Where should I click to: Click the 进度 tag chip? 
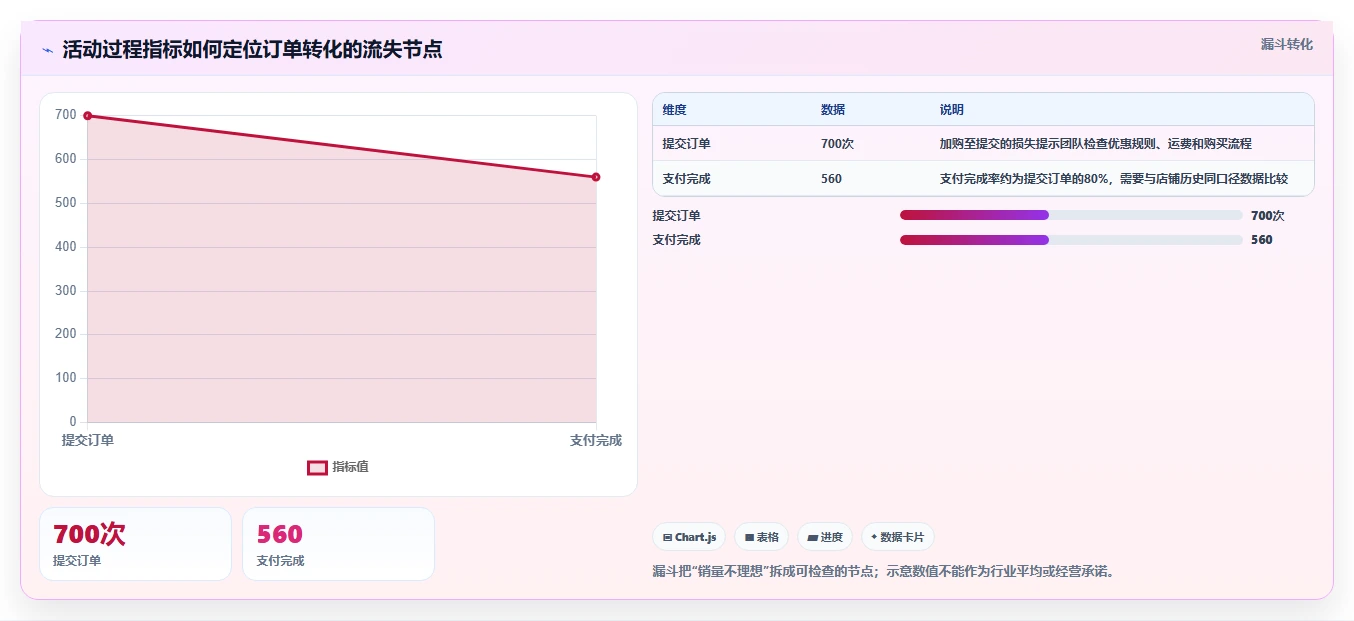(x=825, y=537)
